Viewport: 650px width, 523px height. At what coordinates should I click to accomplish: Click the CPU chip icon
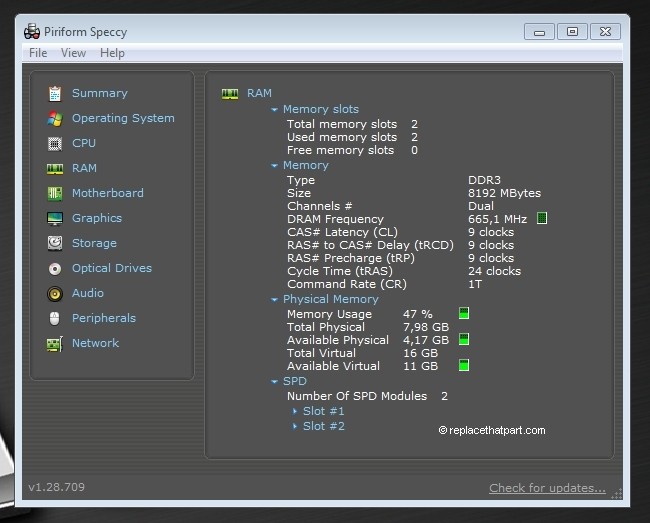[55, 143]
